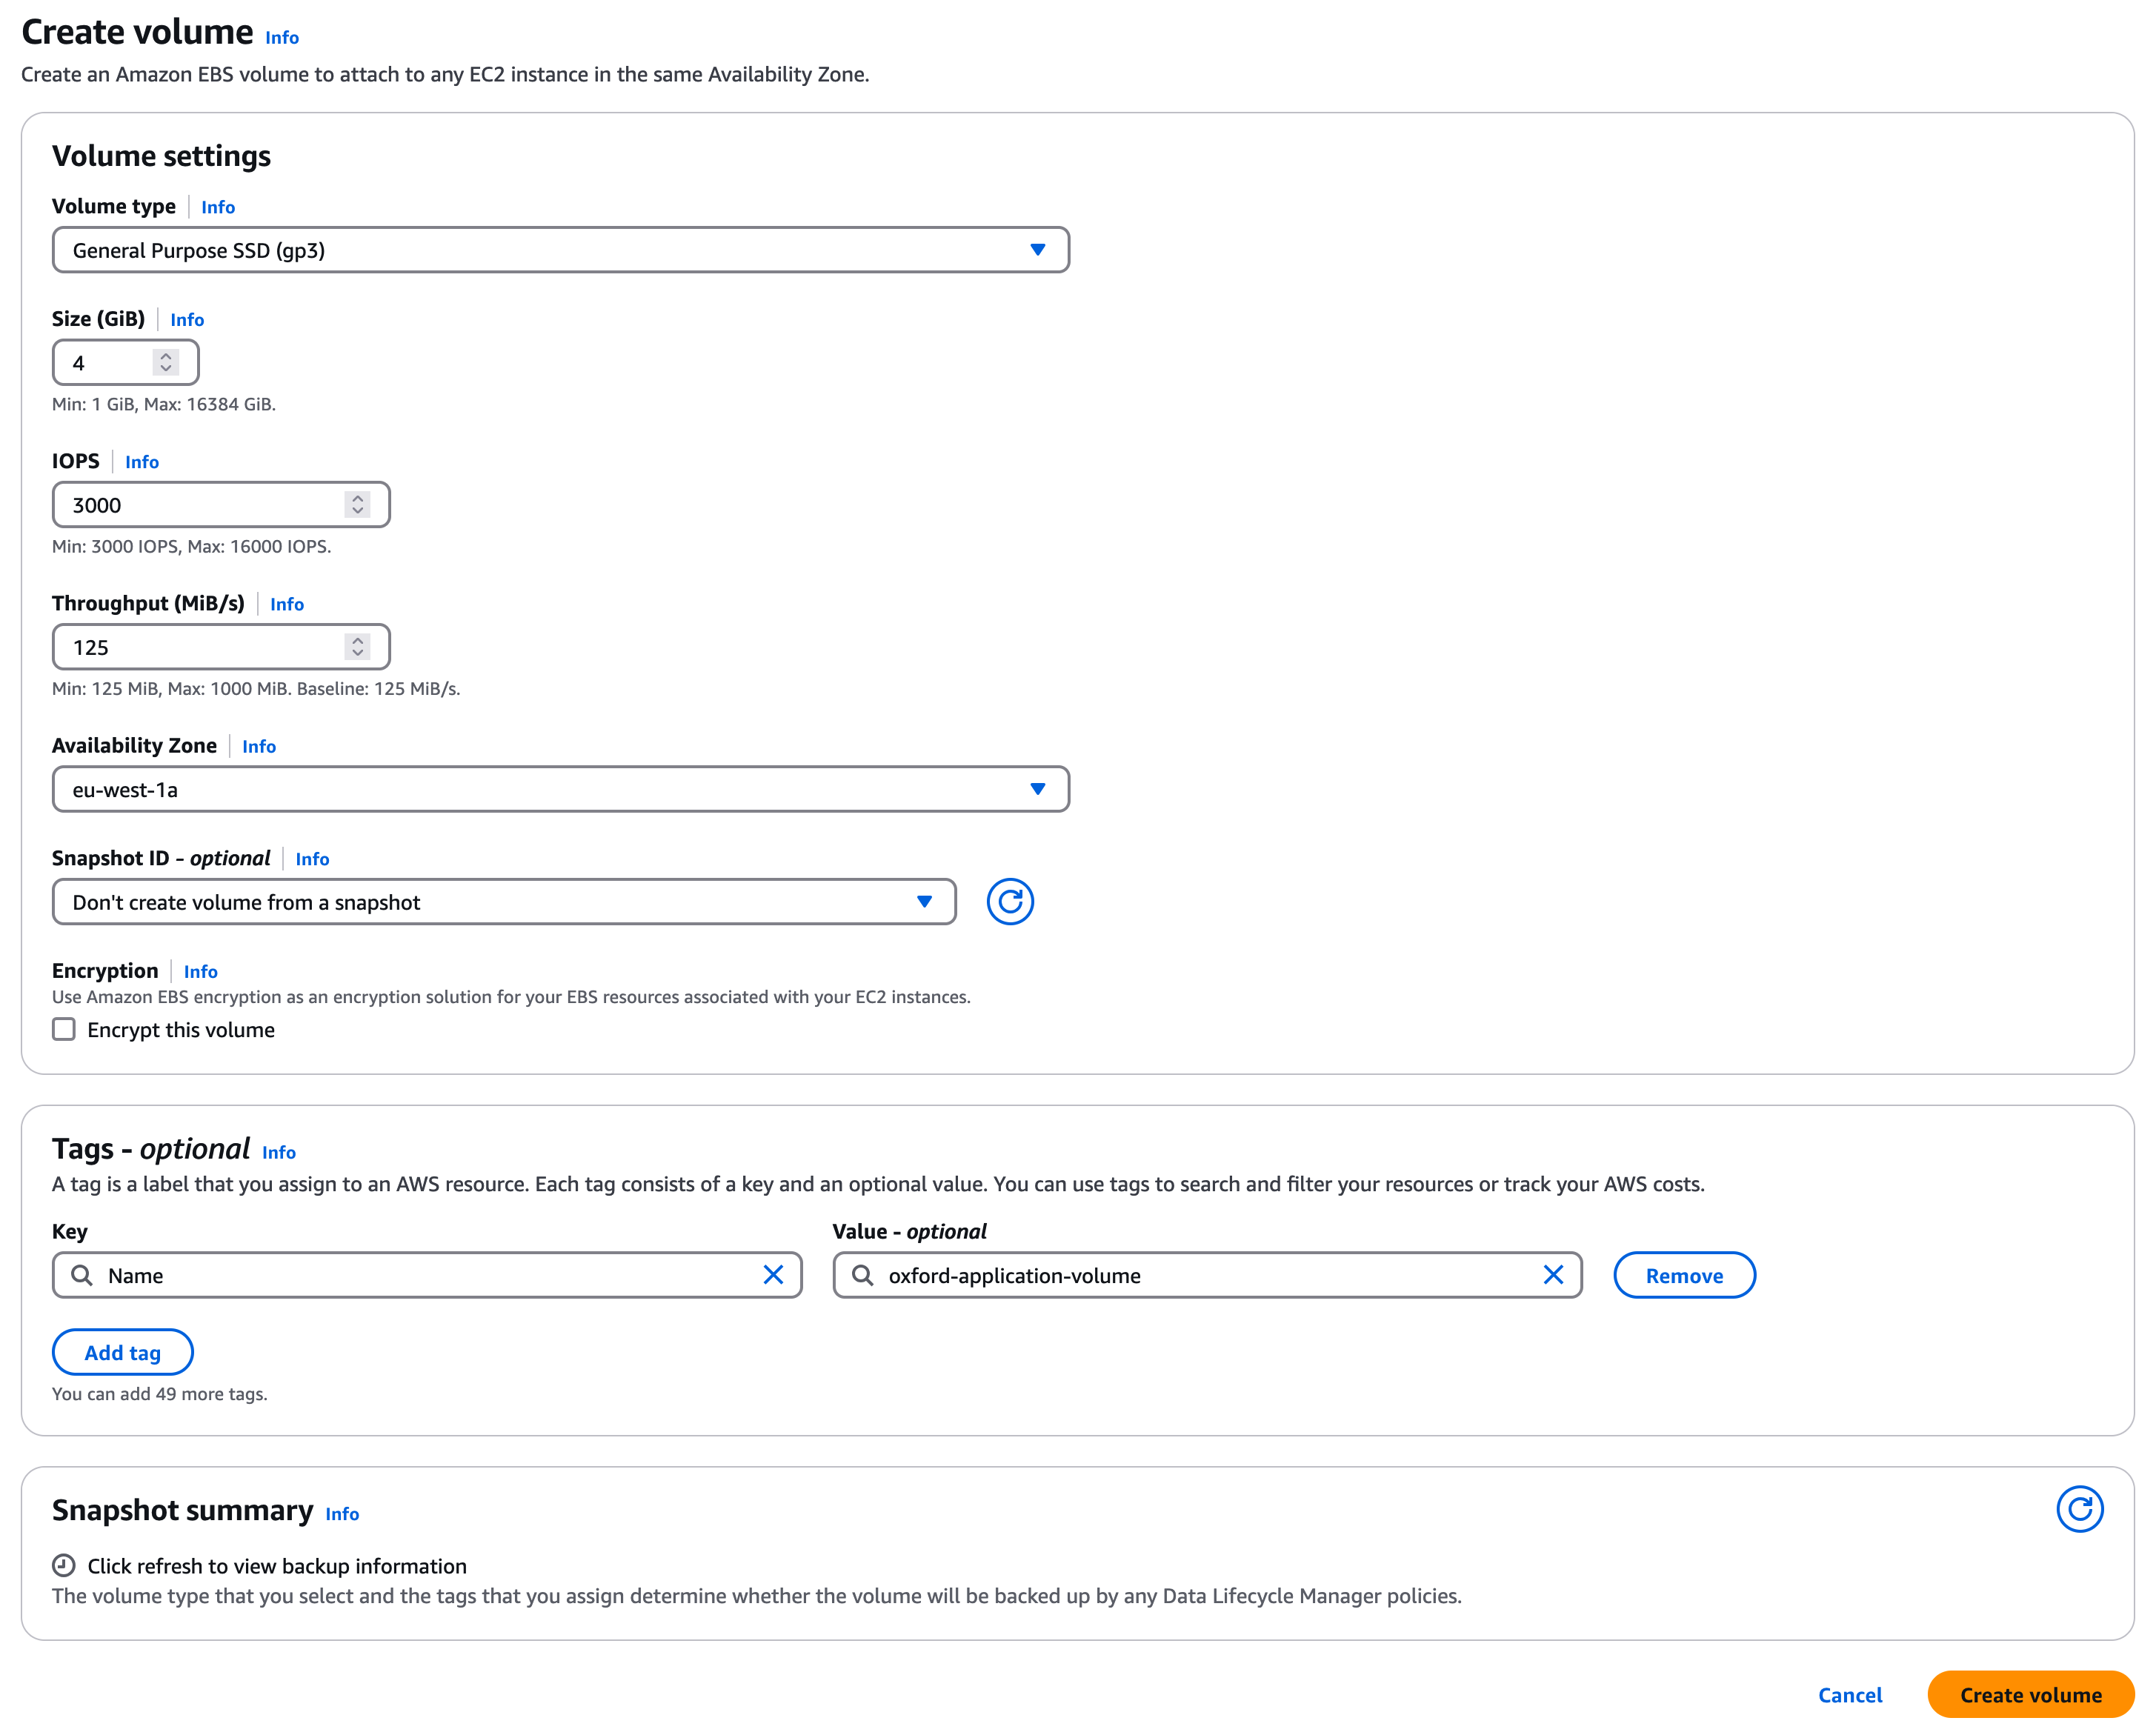Click the Add tag button
This screenshot has width=2156, height=1735.
tap(122, 1352)
